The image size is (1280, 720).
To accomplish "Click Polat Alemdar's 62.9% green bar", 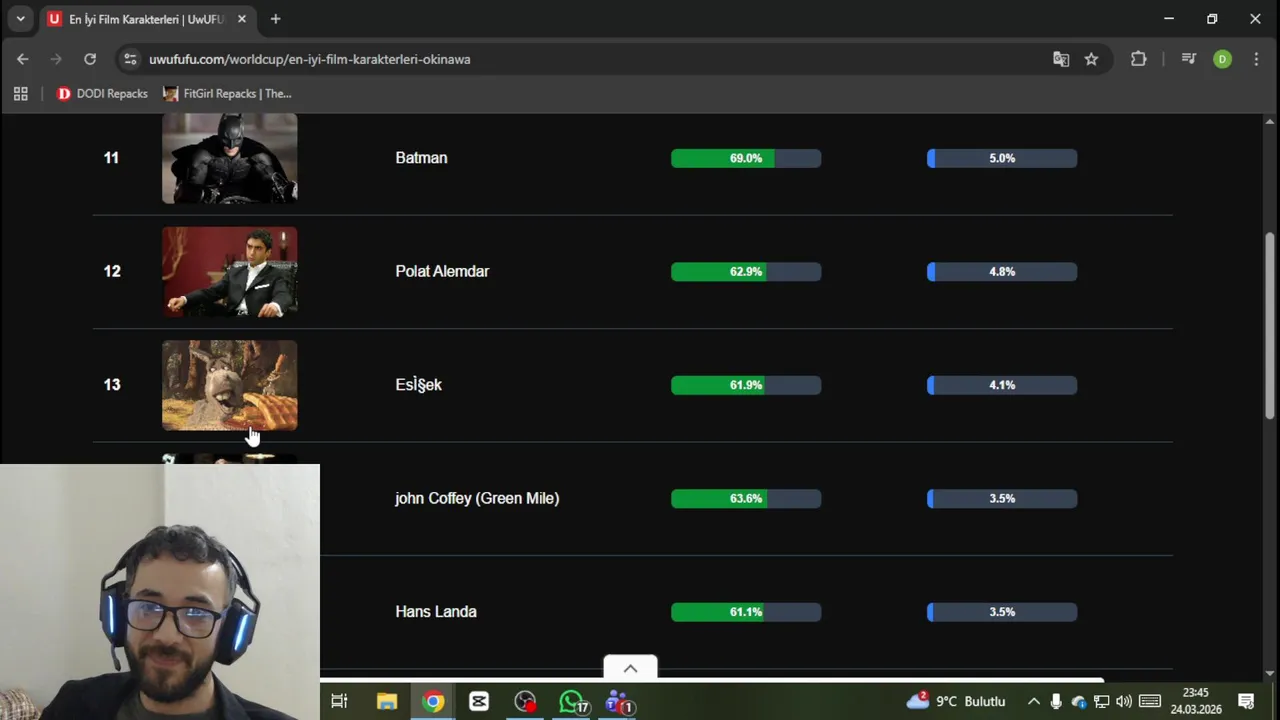I will (746, 272).
